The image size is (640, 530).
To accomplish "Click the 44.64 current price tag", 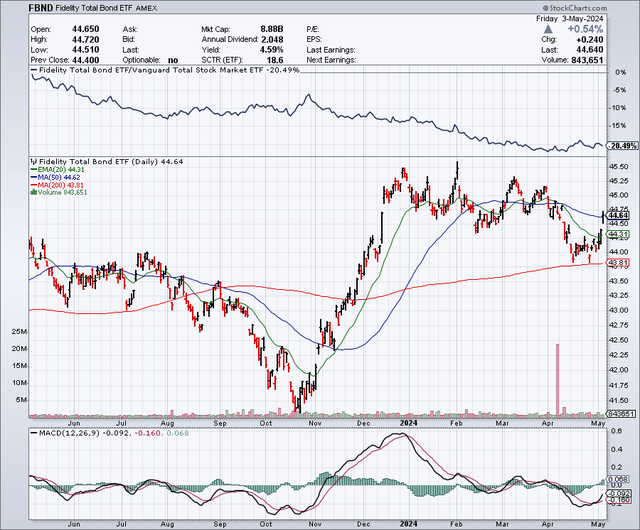I will (x=618, y=216).
